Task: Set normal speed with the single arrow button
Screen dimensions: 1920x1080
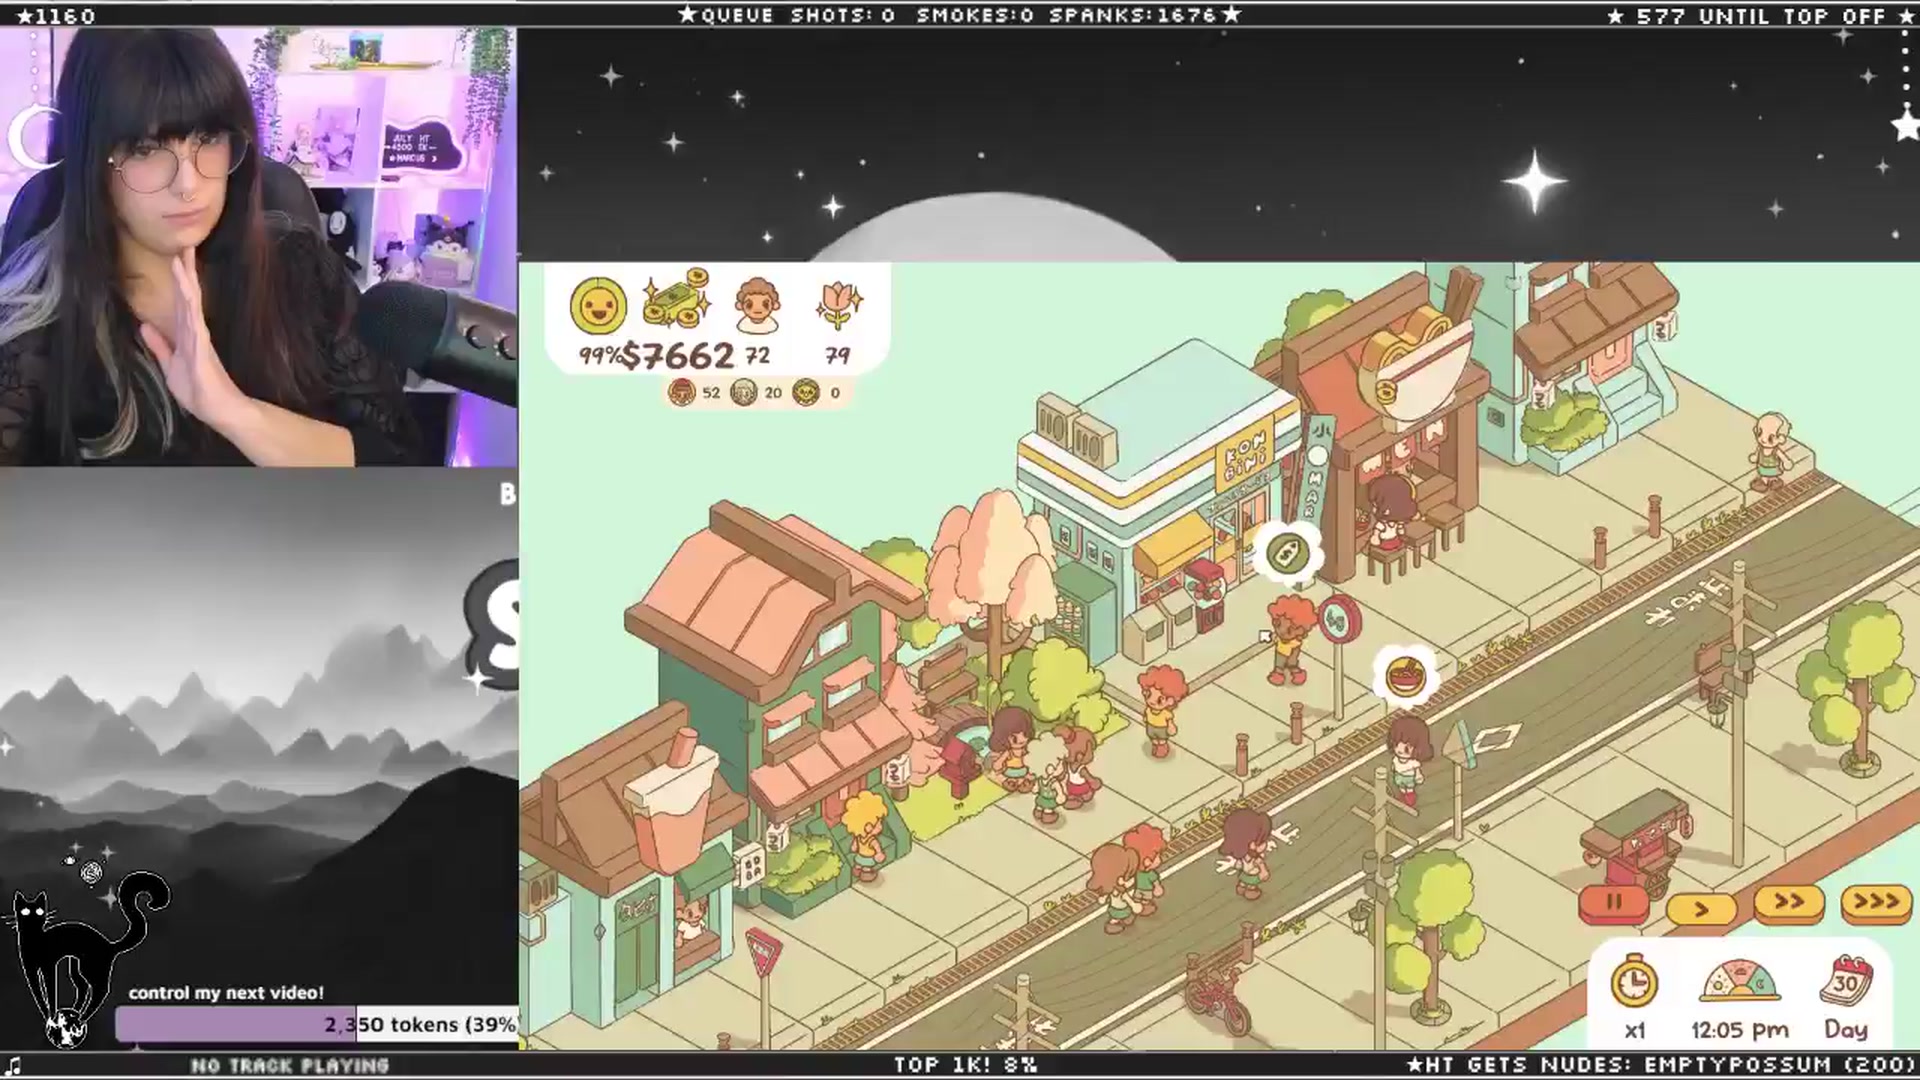Action: pos(1701,908)
